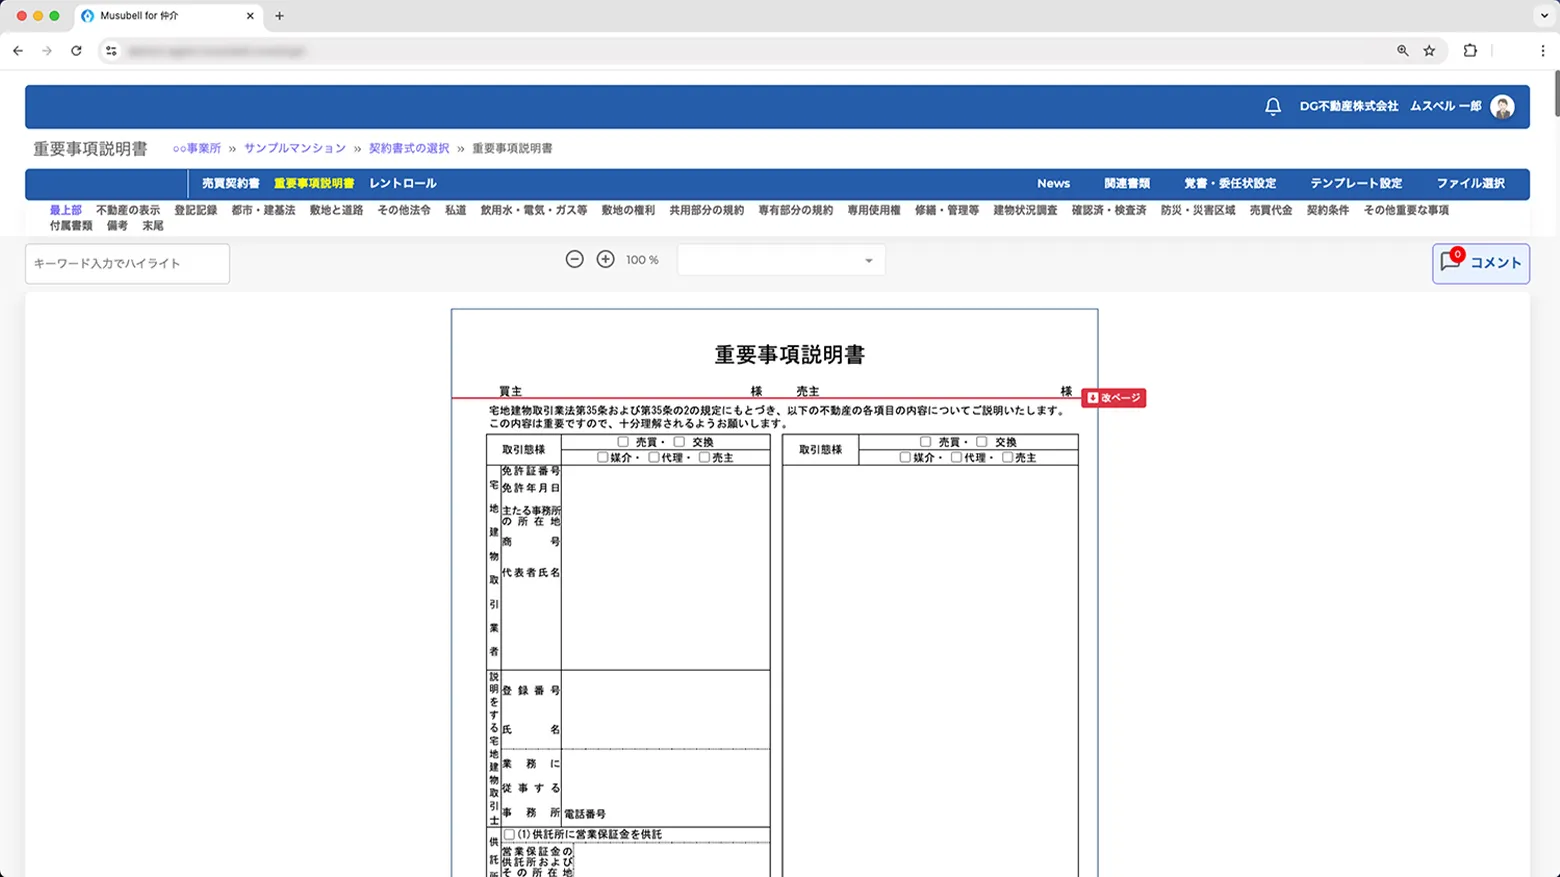This screenshot has width=1560, height=877.
Task: Open Chrome's three-dot menu
Action: point(1543,50)
